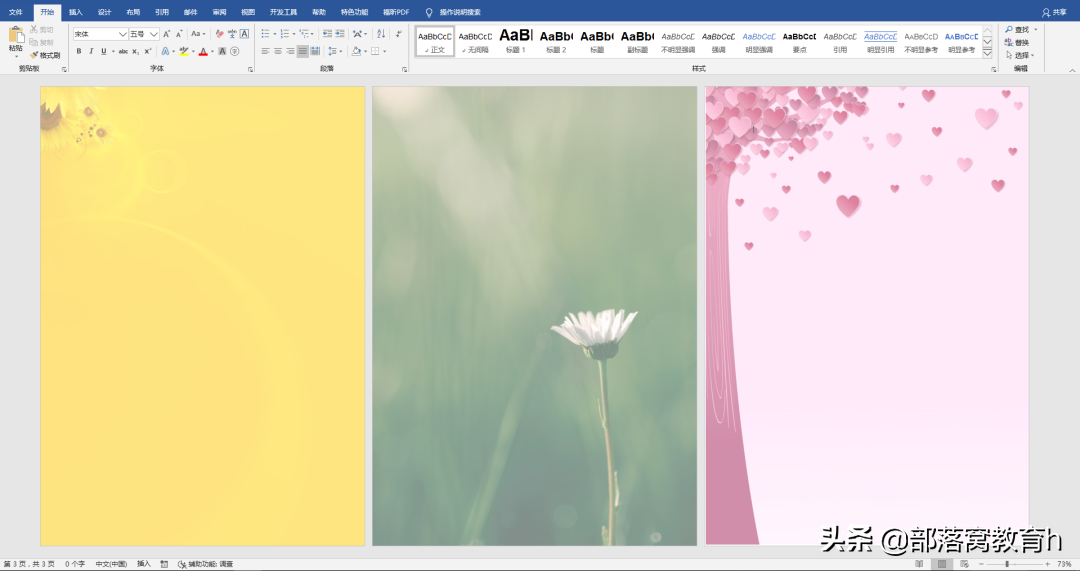This screenshot has height=571, width=1080.
Task: Apply the 无间隔 style
Action: pos(475,41)
